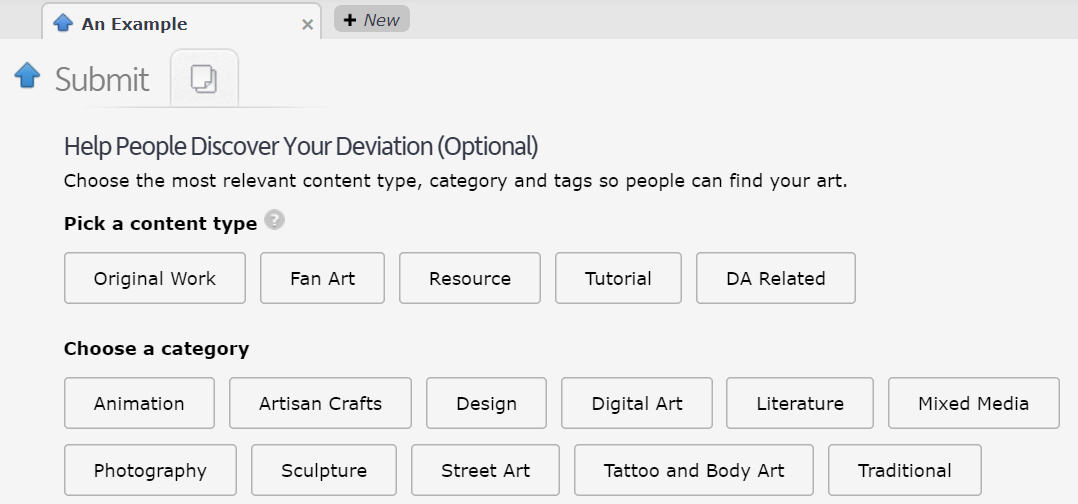
Task: Pick Resource as content type
Action: pos(470,278)
